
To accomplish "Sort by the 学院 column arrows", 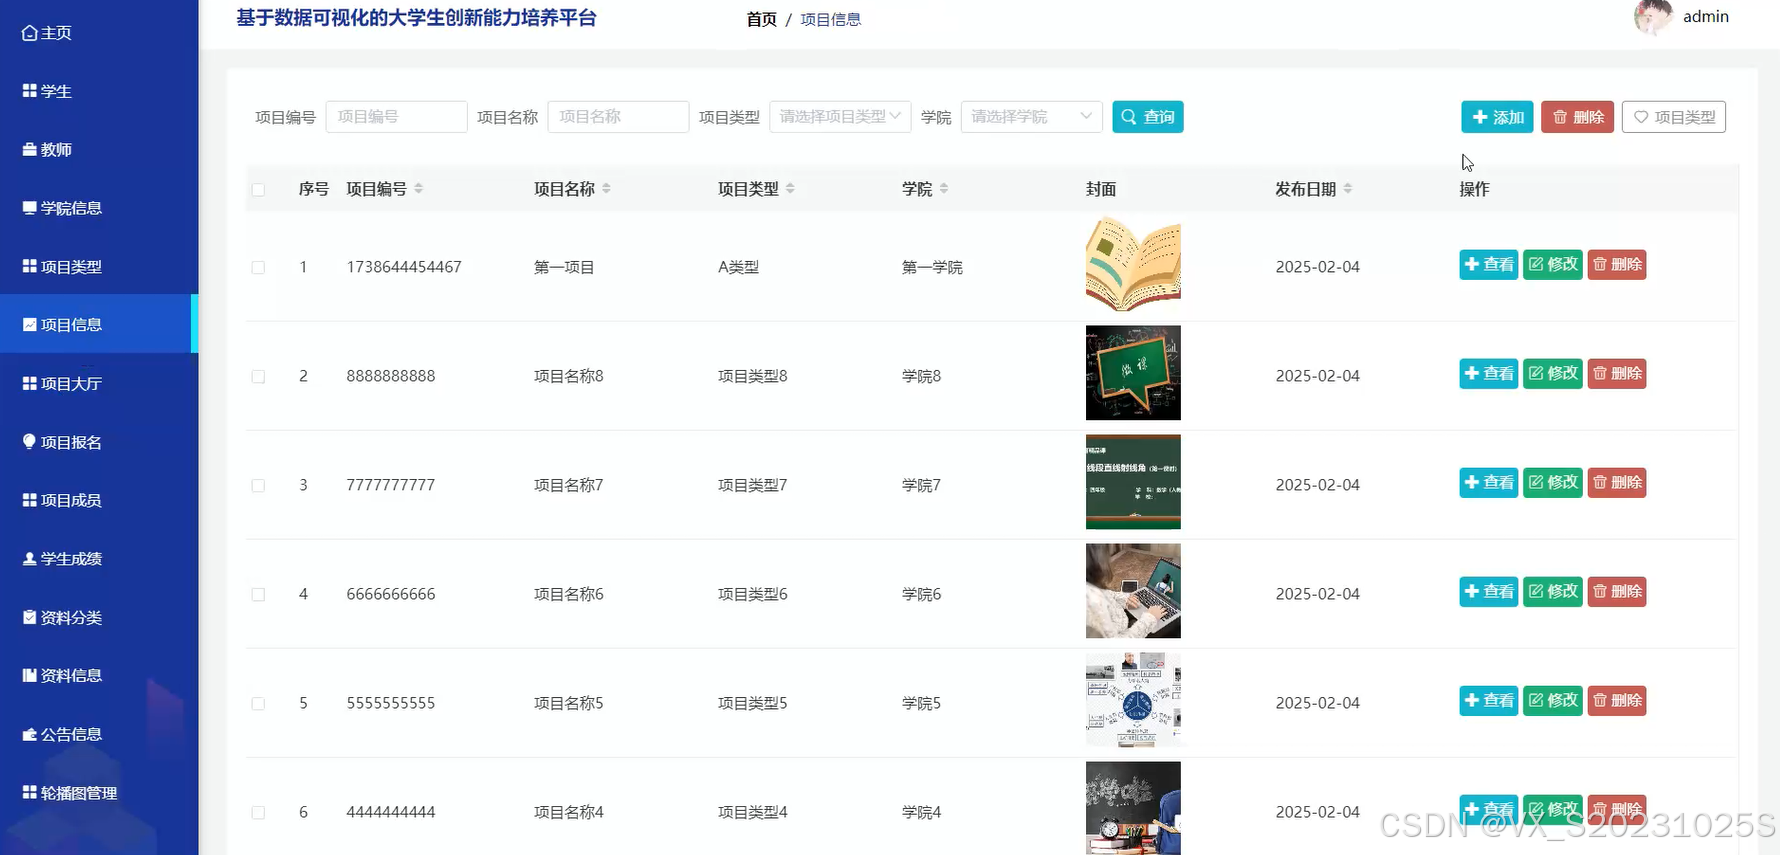I will [944, 188].
